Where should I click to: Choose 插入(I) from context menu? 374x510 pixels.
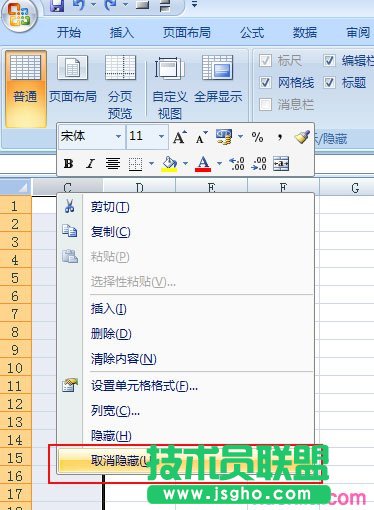pyautogui.click(x=185, y=309)
